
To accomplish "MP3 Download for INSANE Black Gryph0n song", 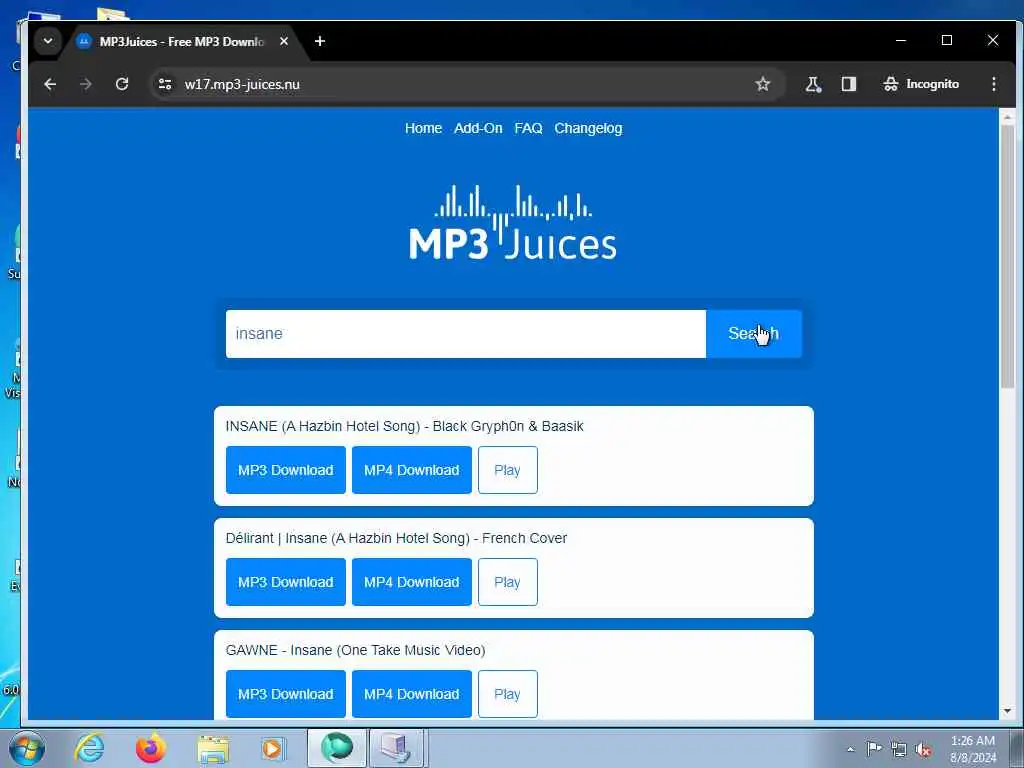I will coord(285,470).
